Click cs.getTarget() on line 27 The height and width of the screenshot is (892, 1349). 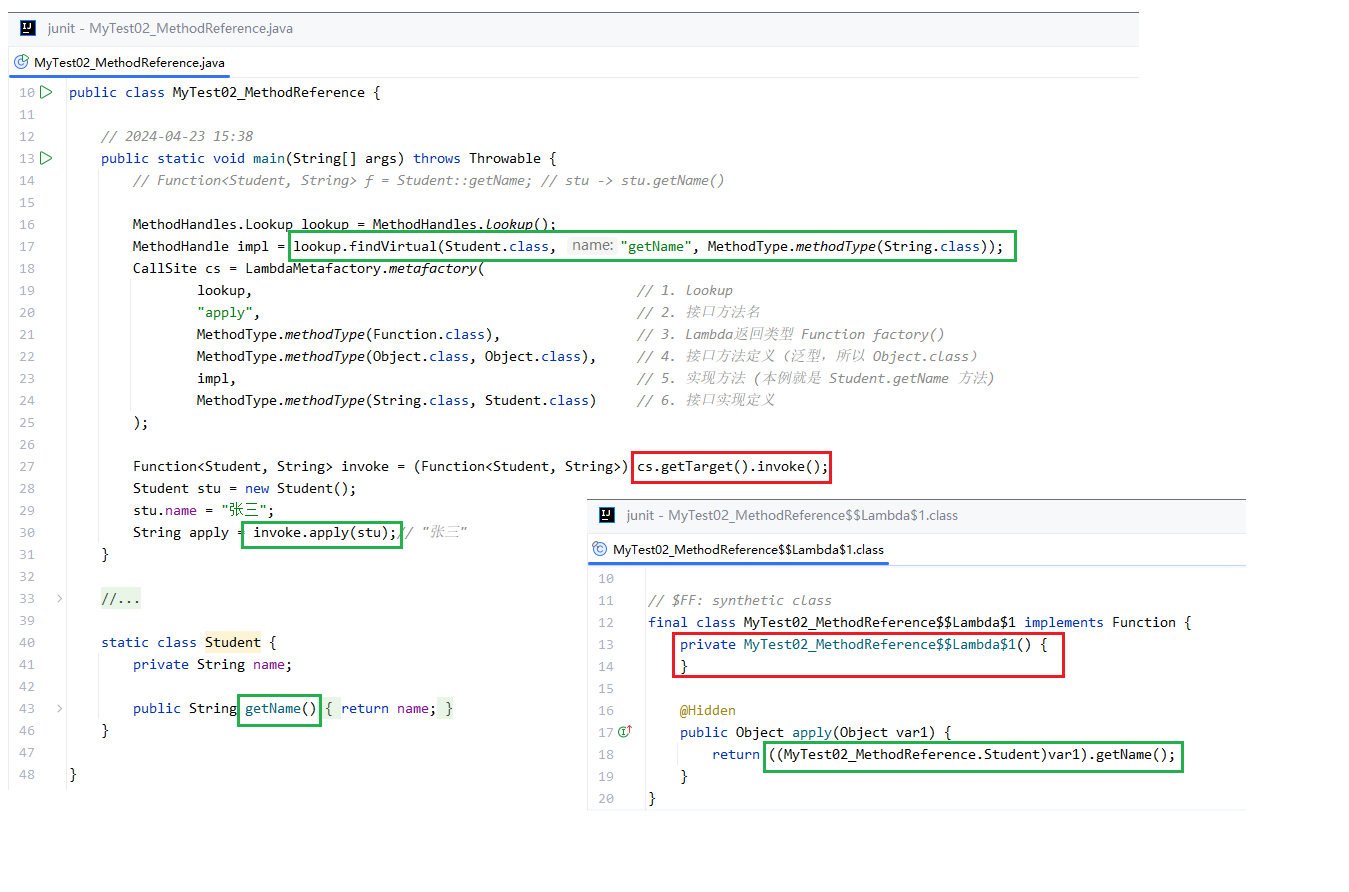[x=693, y=466]
